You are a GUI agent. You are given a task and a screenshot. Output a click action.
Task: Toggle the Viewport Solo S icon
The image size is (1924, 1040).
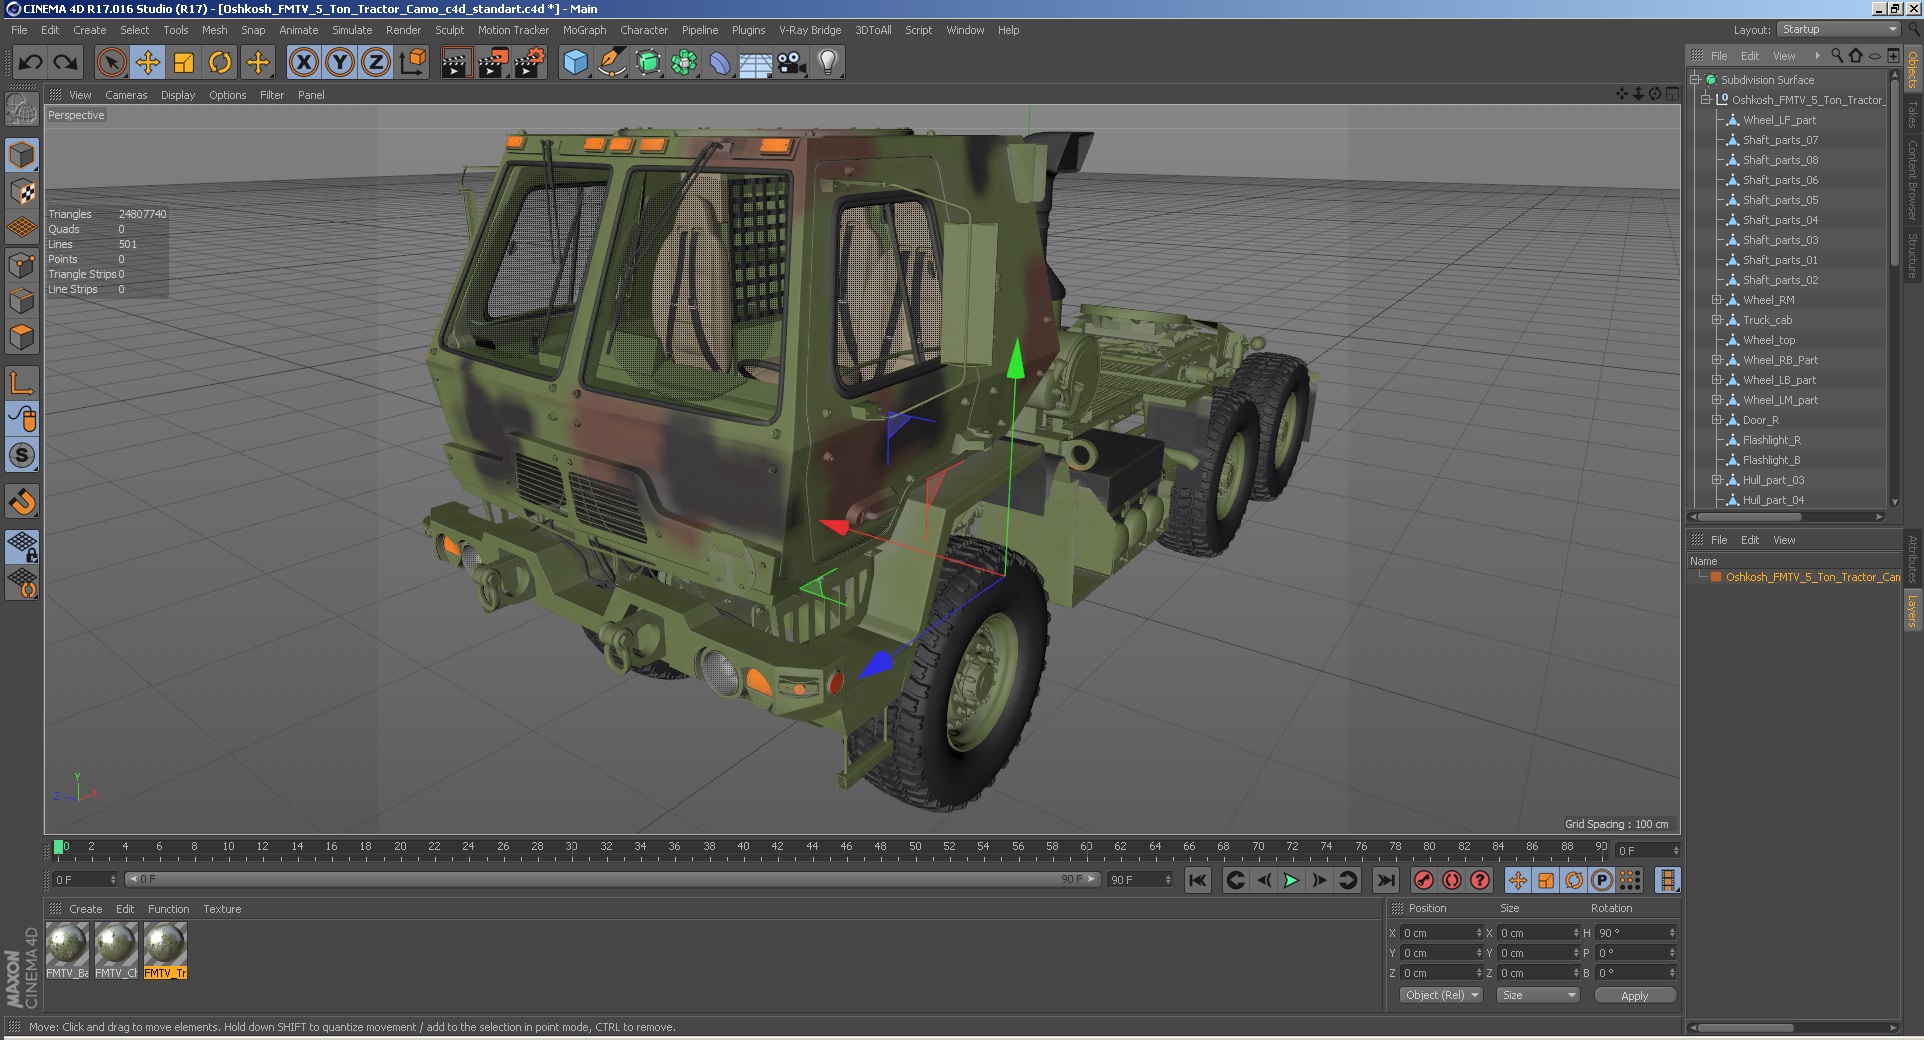pos(22,456)
